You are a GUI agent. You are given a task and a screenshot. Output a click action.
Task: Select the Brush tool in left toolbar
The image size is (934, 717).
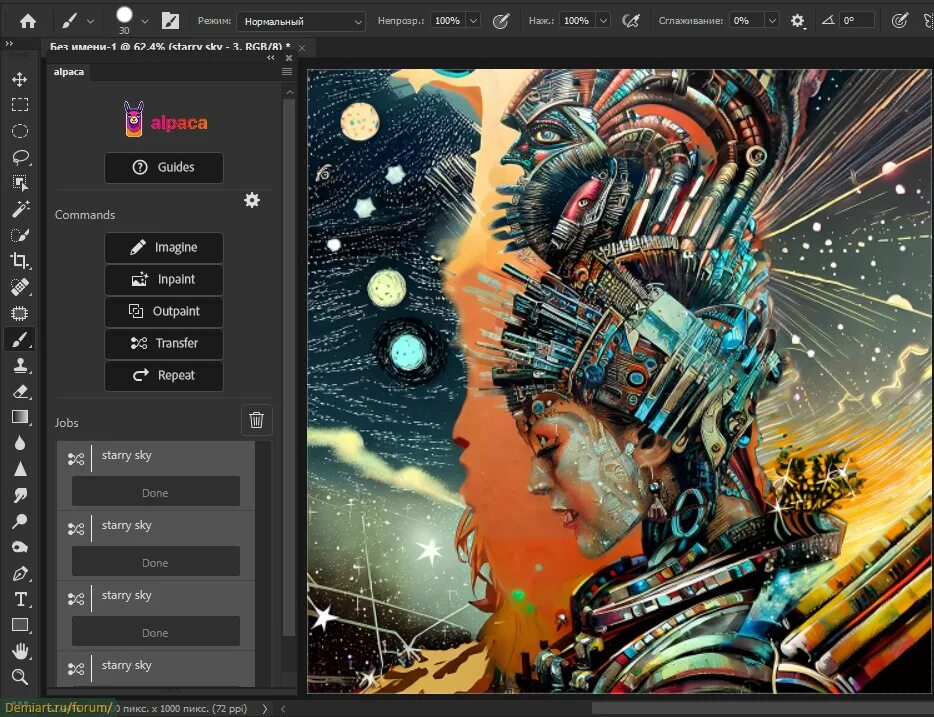[20, 339]
